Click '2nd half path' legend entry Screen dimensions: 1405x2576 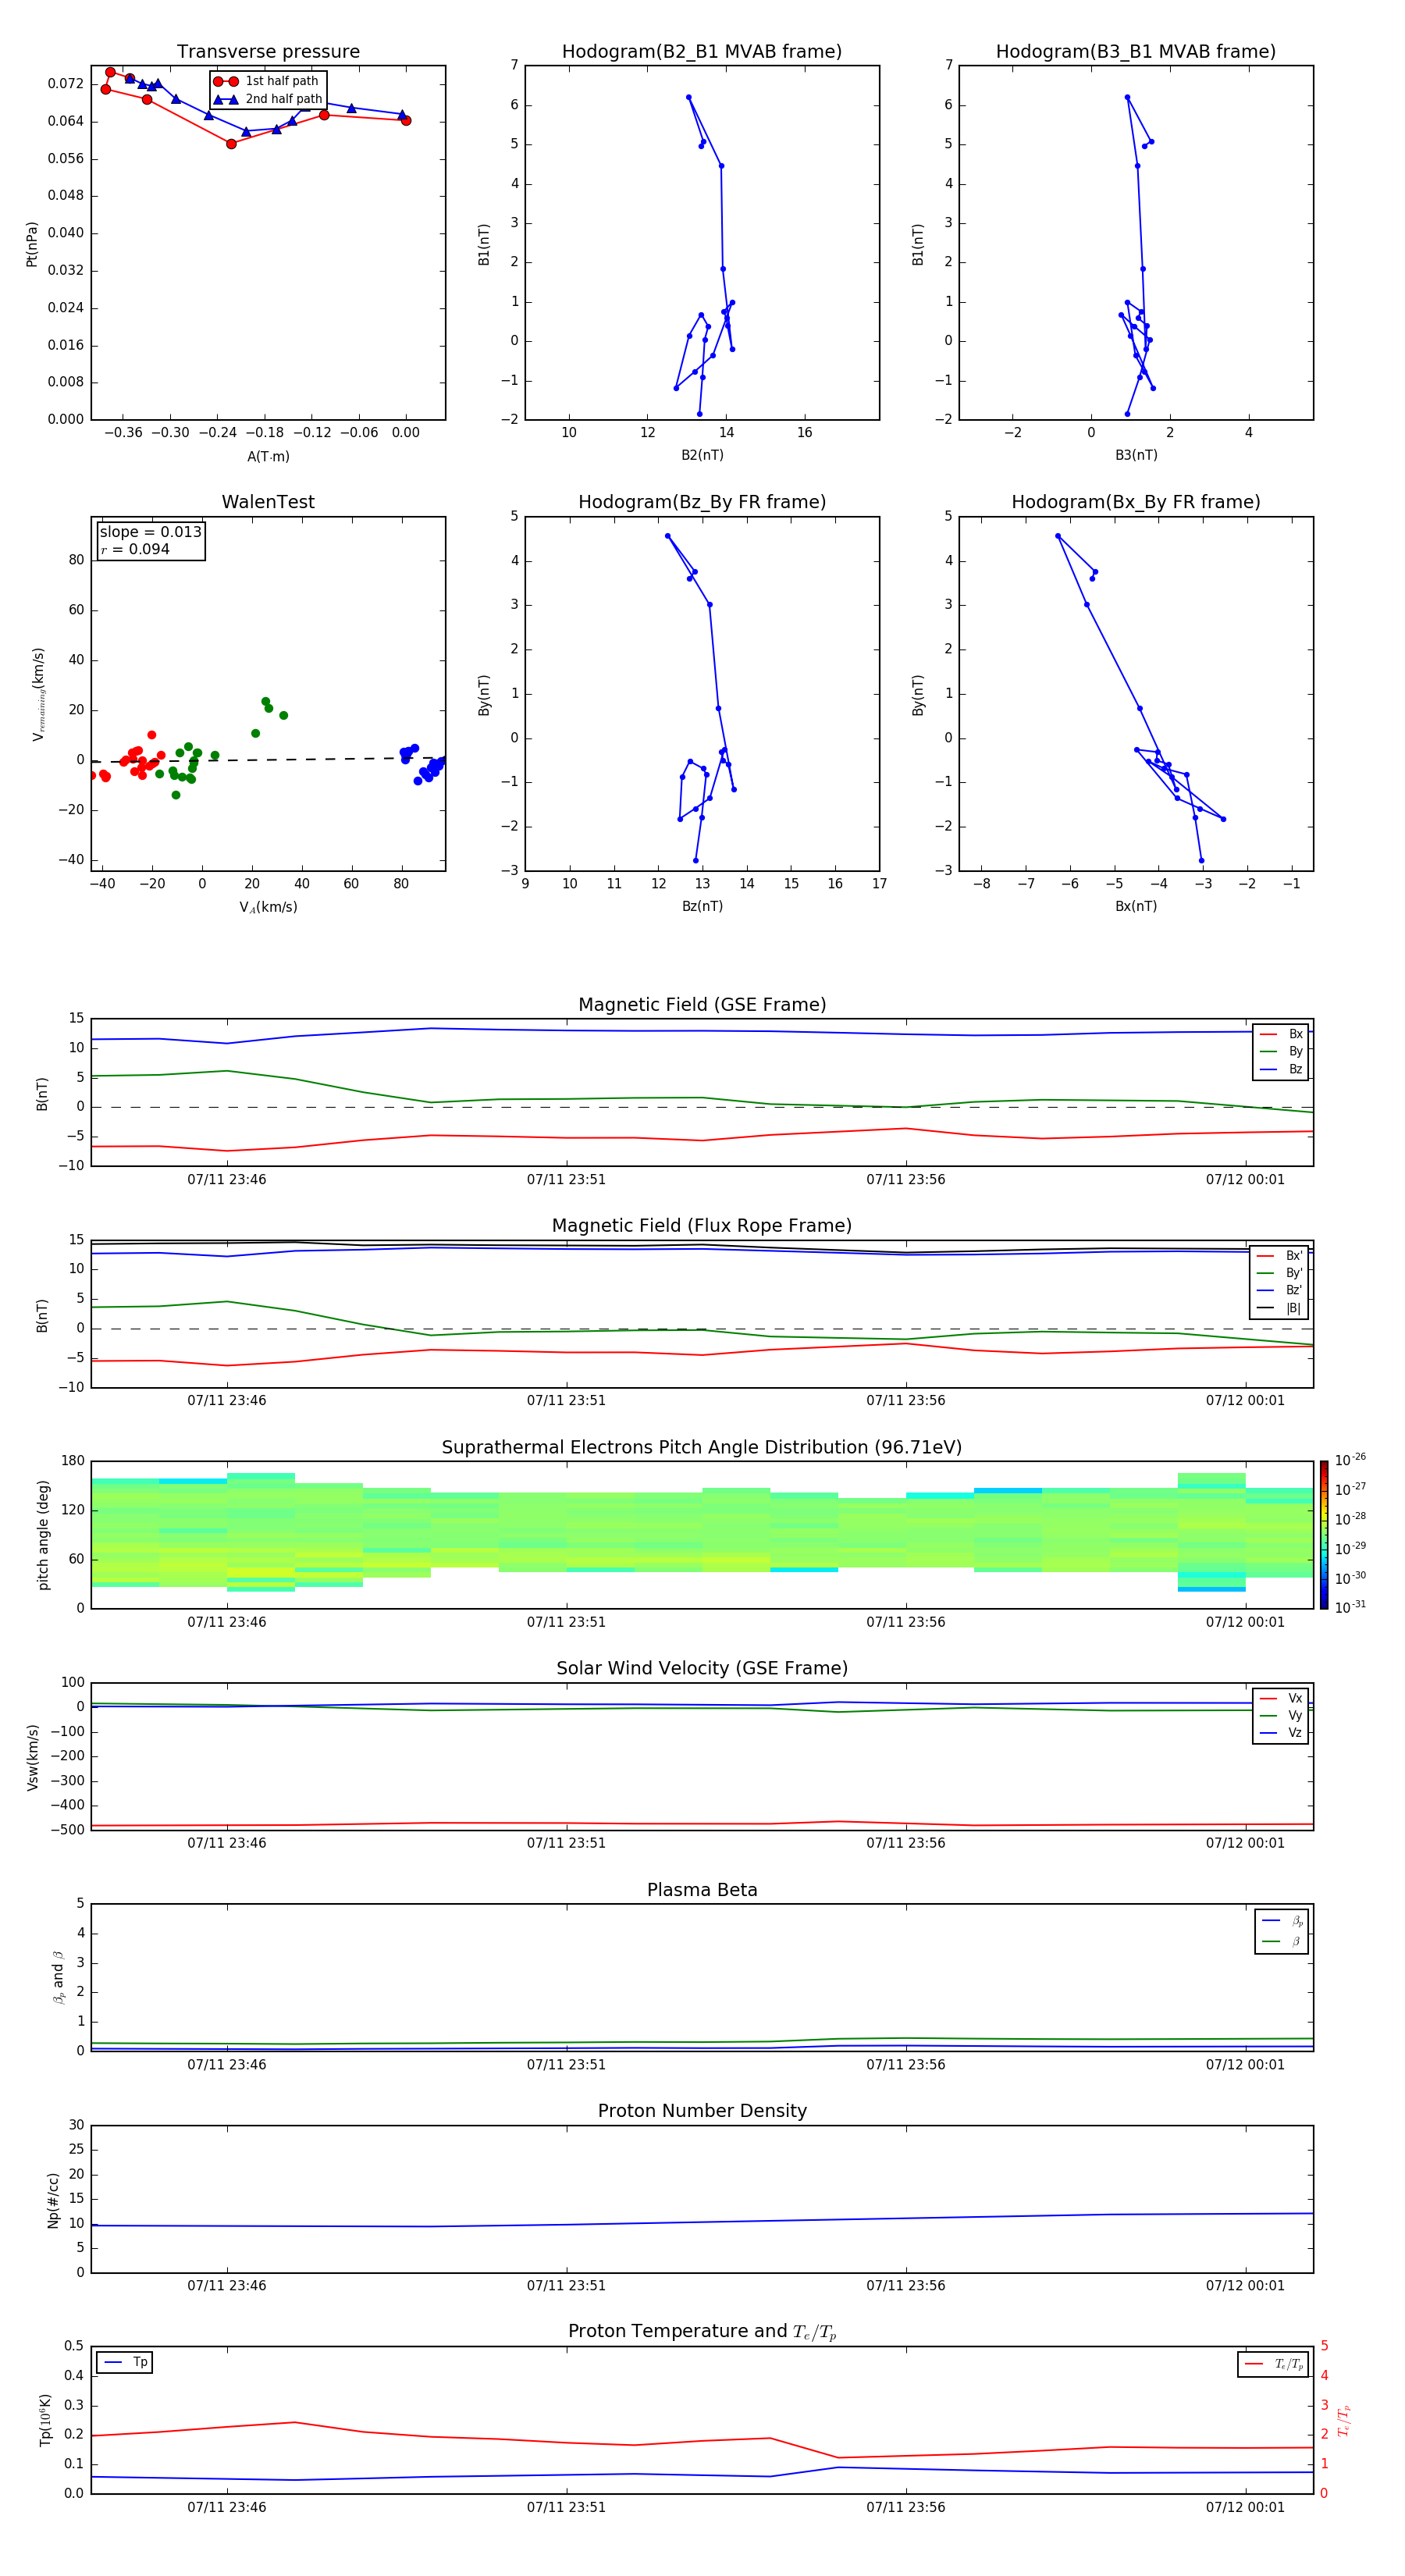[x=267, y=99]
